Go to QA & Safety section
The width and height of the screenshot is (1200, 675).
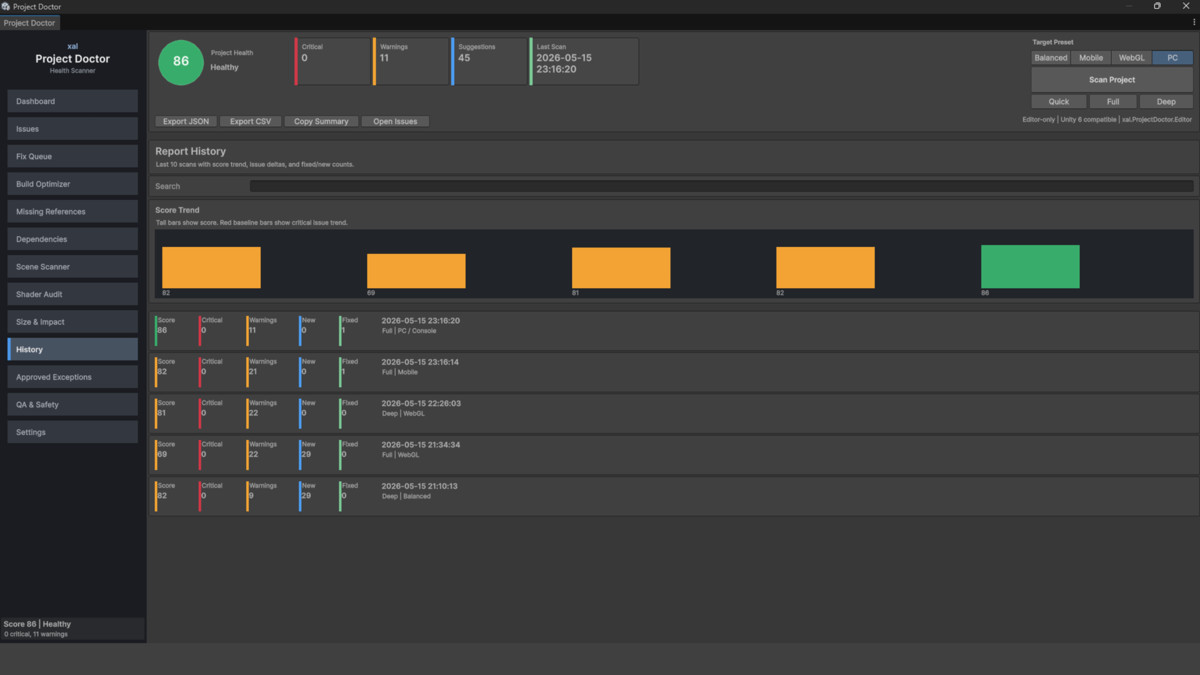[72, 405]
